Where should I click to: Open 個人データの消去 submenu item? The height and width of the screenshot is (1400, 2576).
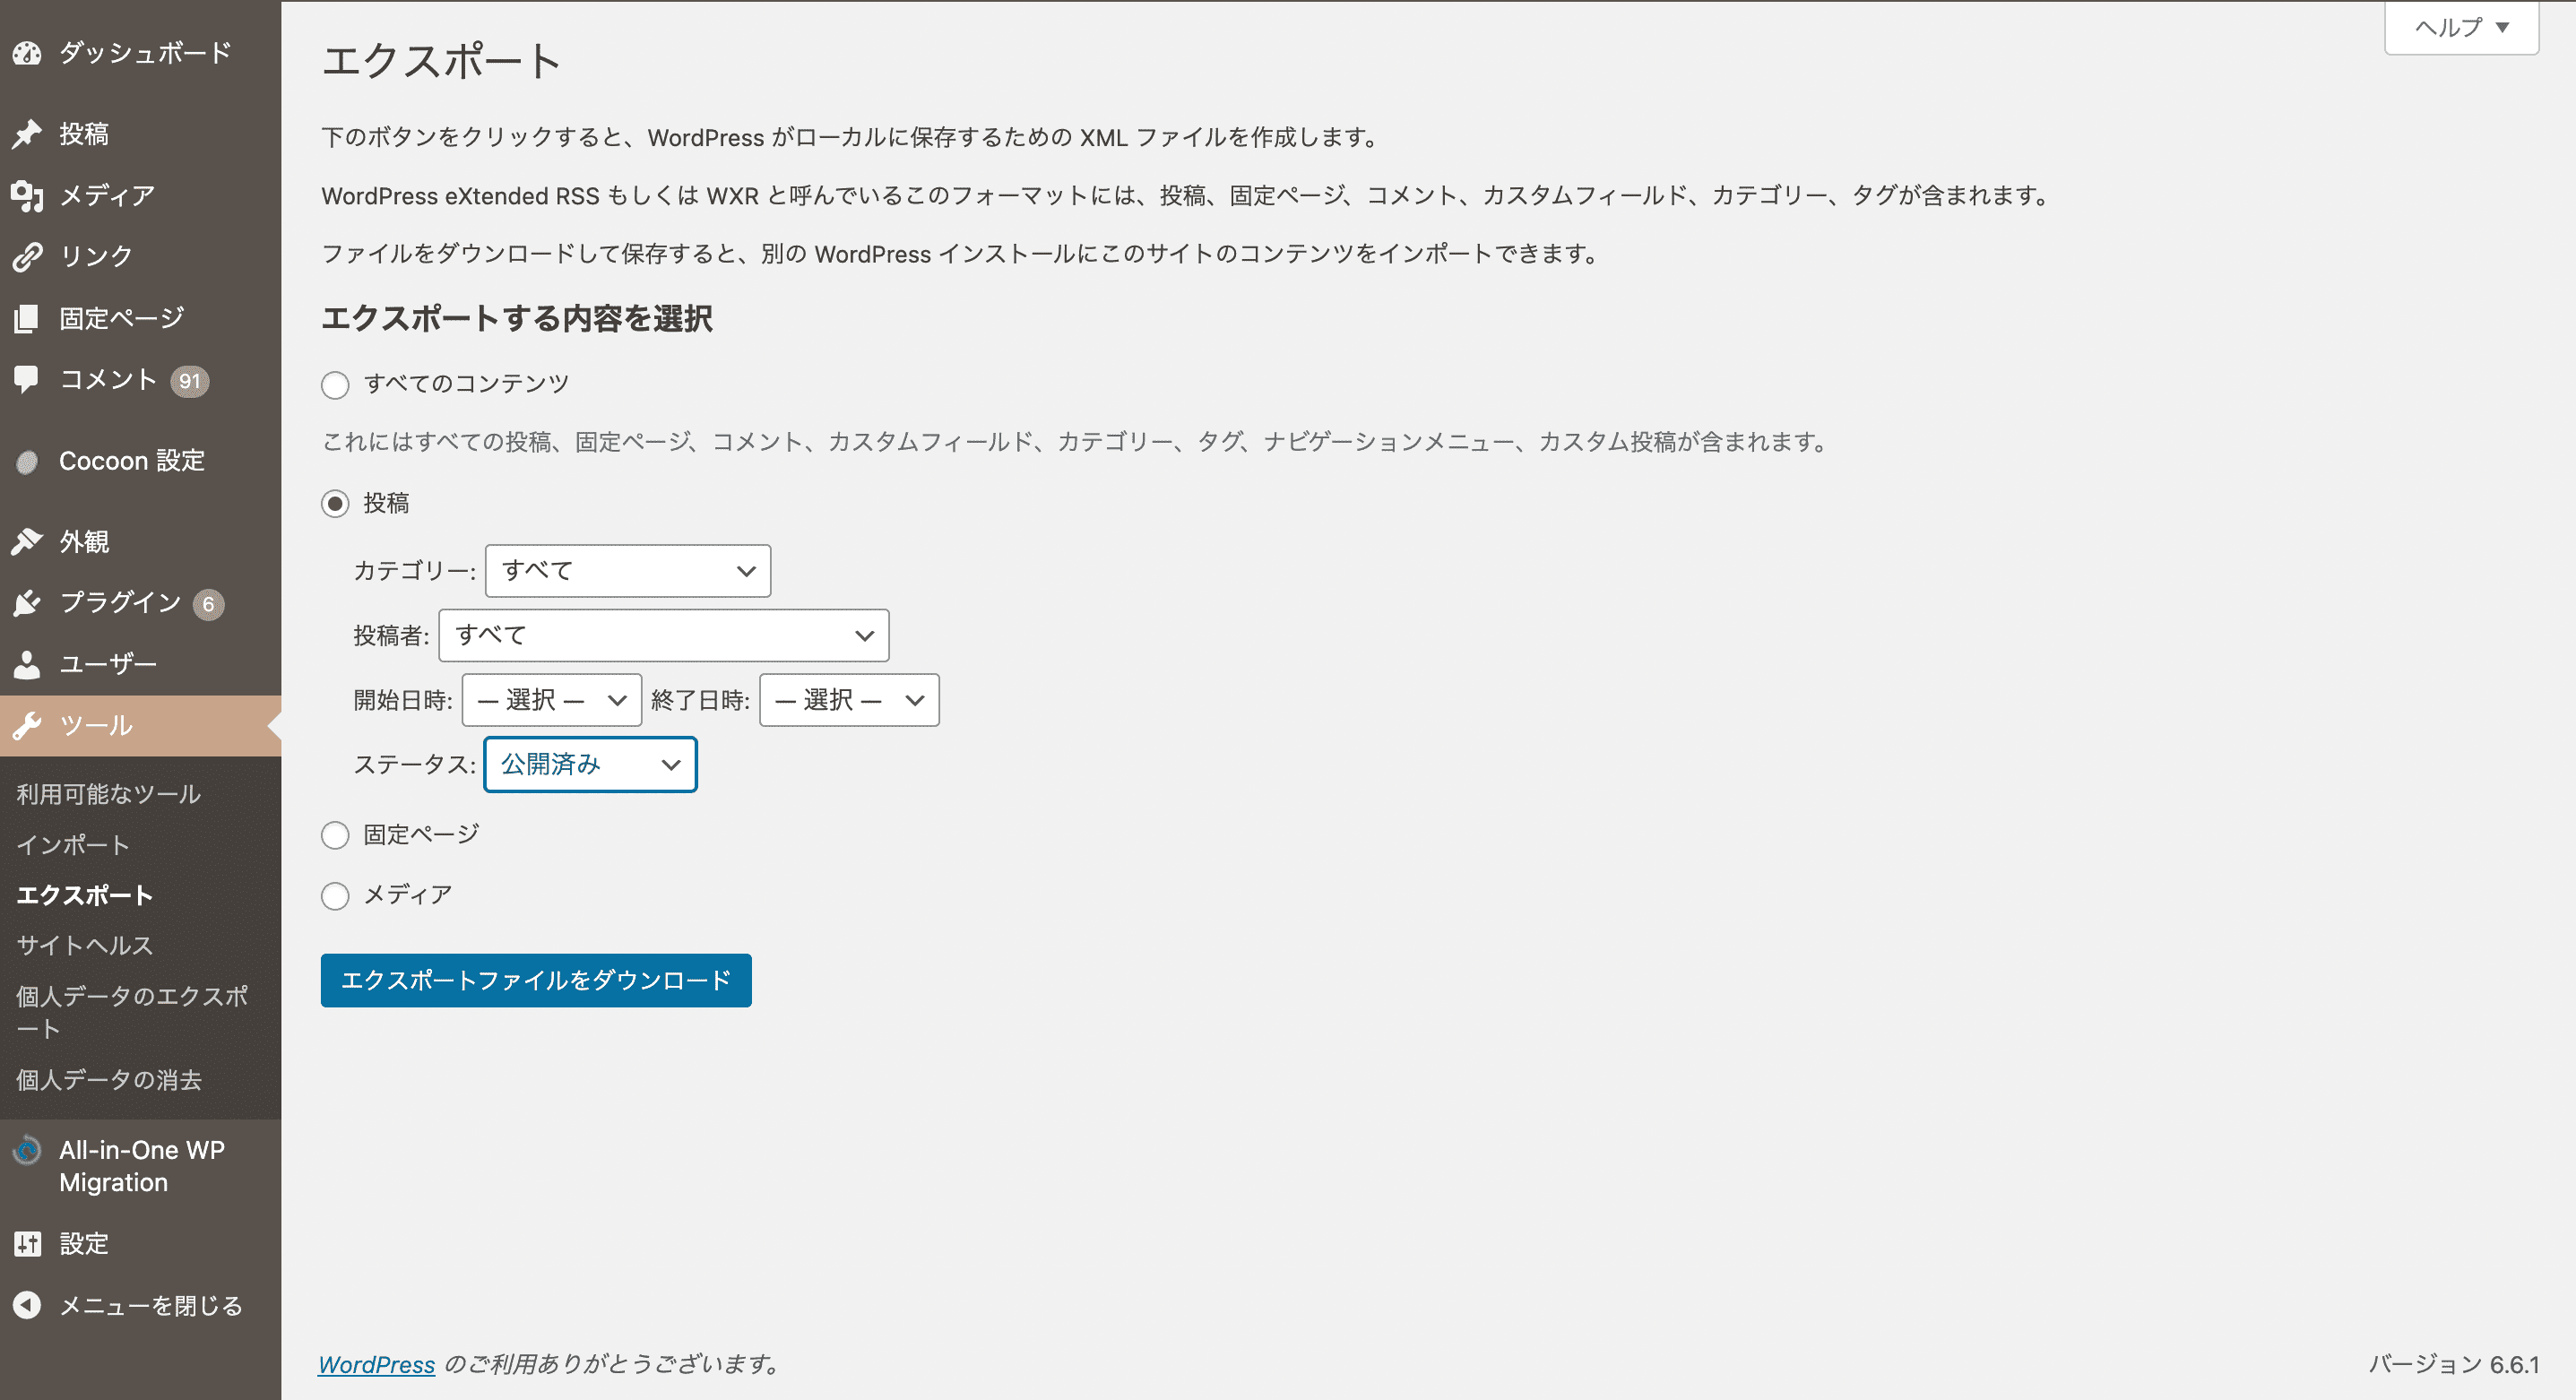tap(109, 1081)
